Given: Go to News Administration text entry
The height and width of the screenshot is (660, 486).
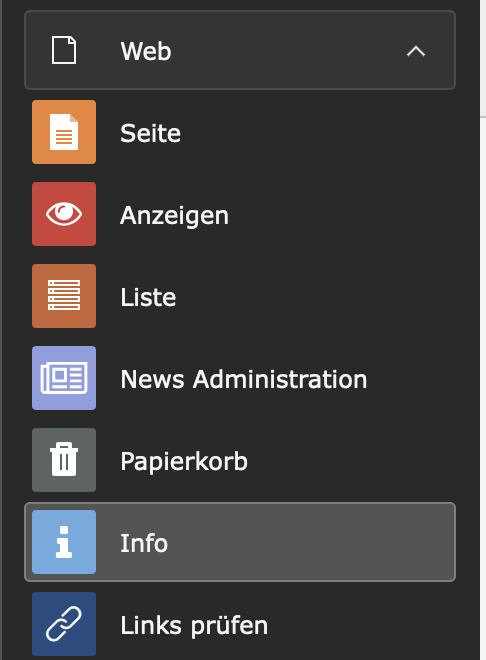Looking at the screenshot, I should [244, 379].
